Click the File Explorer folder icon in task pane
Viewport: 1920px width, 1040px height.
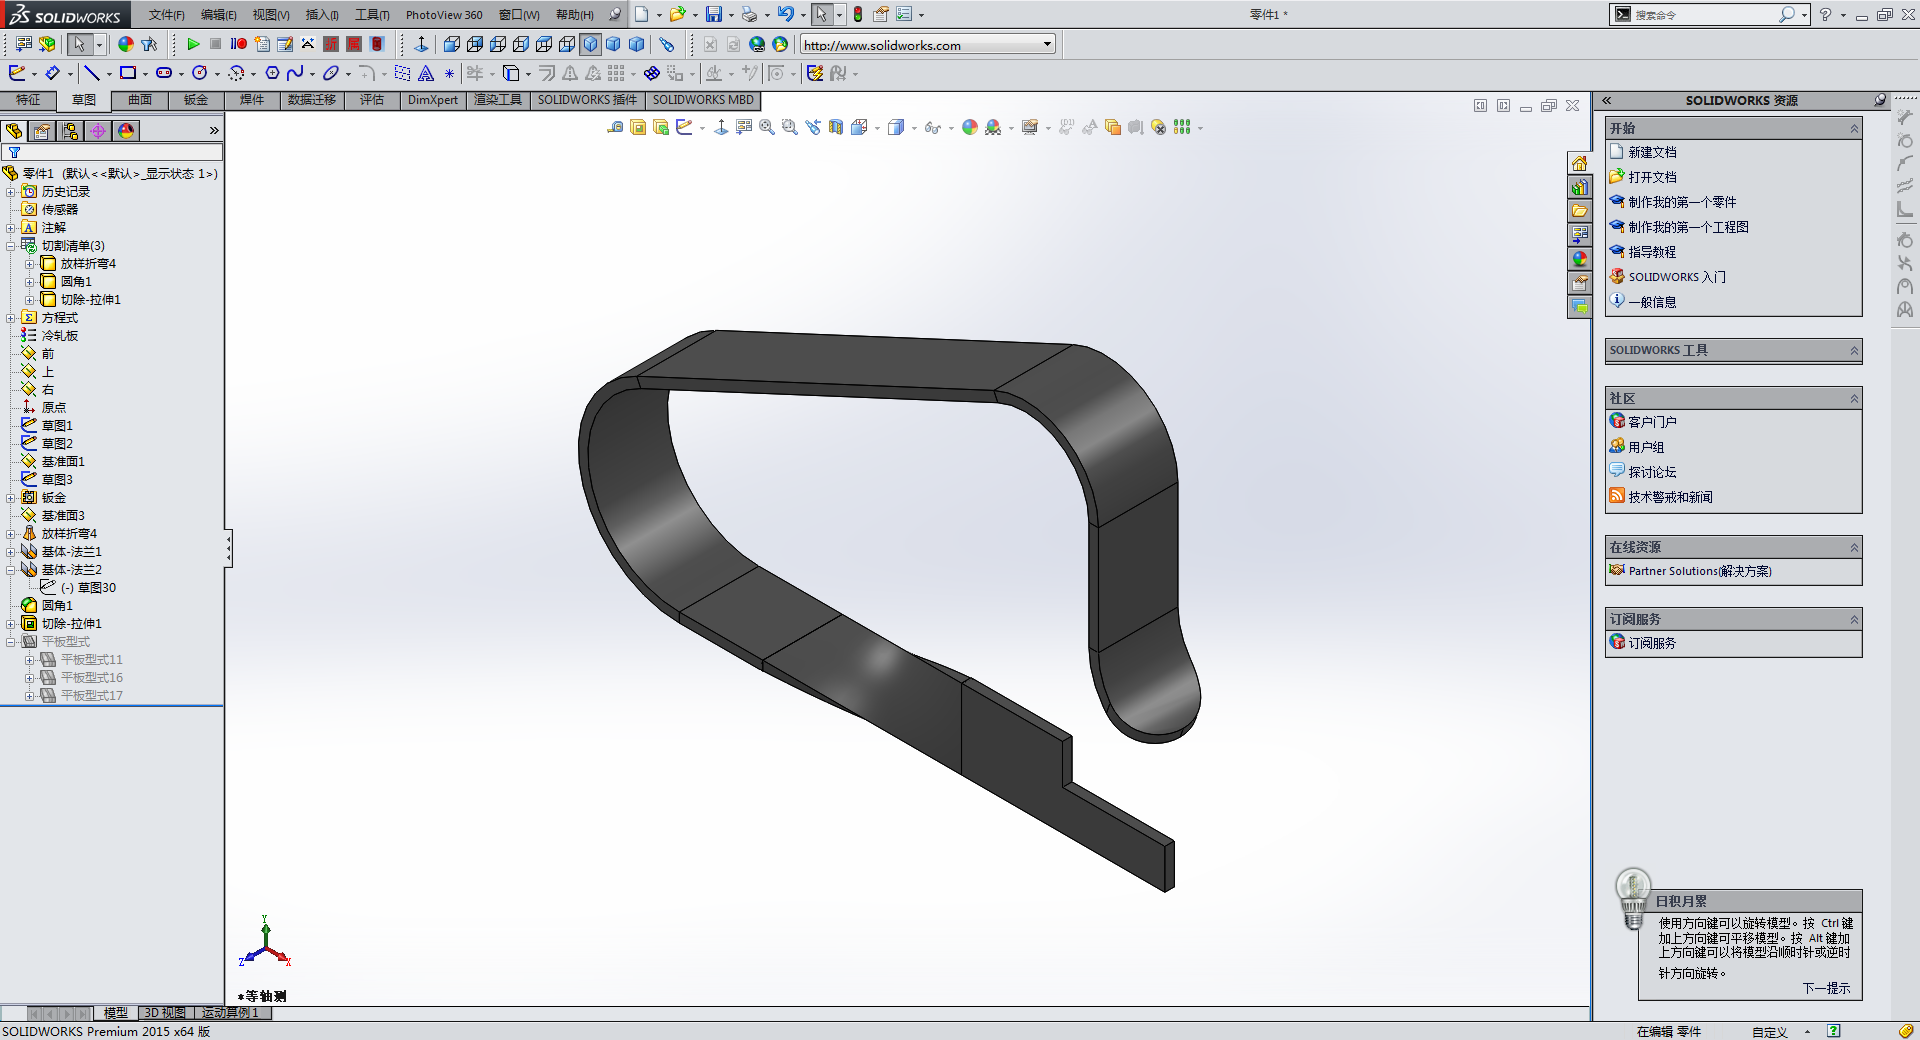pos(1580,211)
